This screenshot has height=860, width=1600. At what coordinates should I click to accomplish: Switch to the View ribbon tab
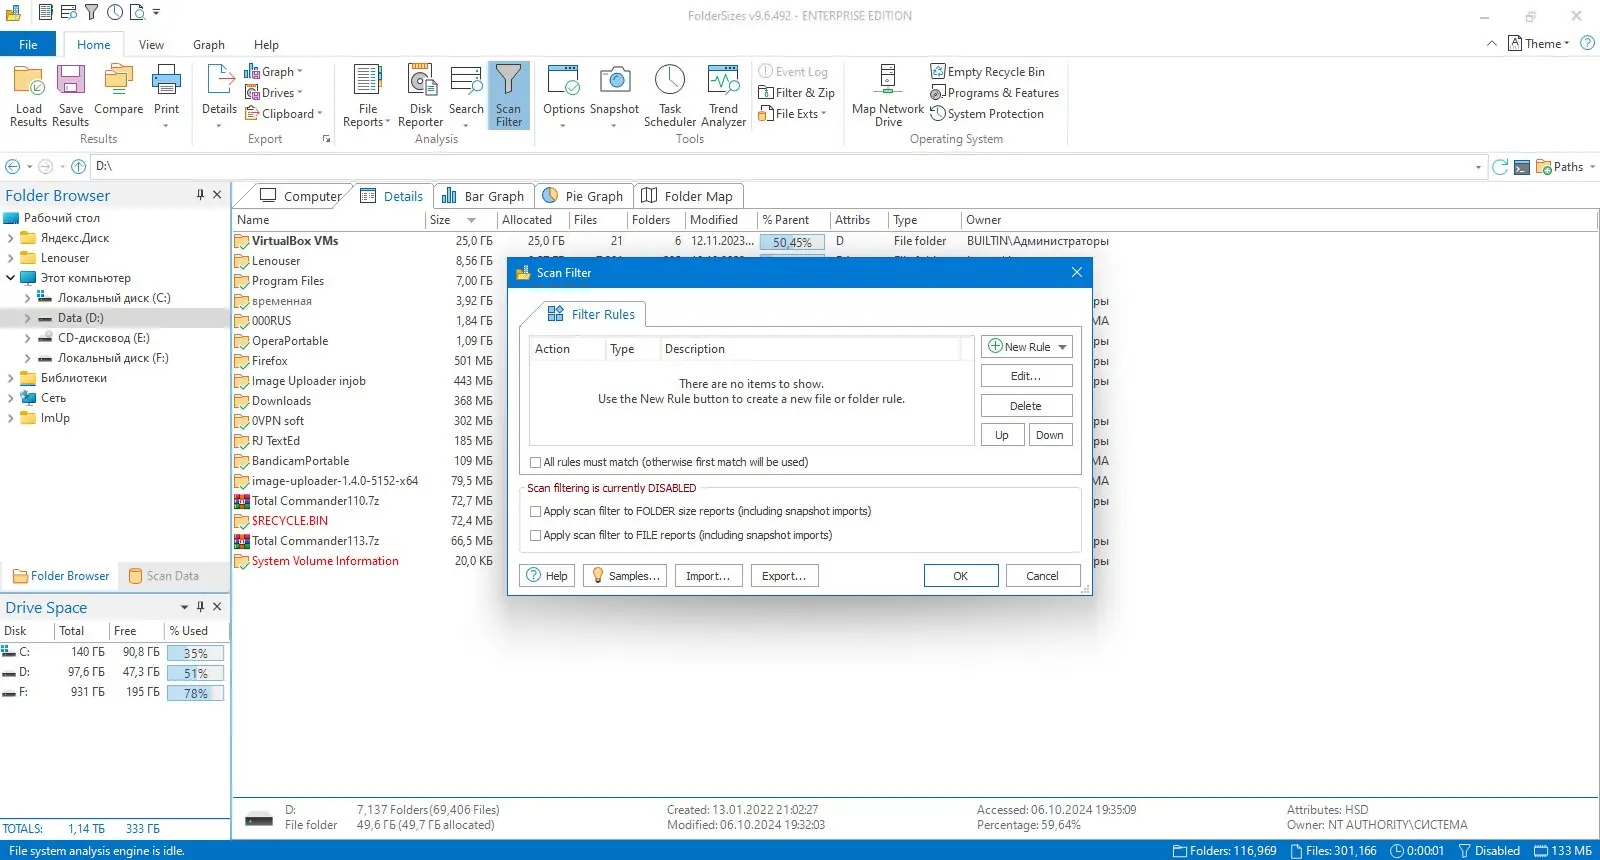point(151,45)
